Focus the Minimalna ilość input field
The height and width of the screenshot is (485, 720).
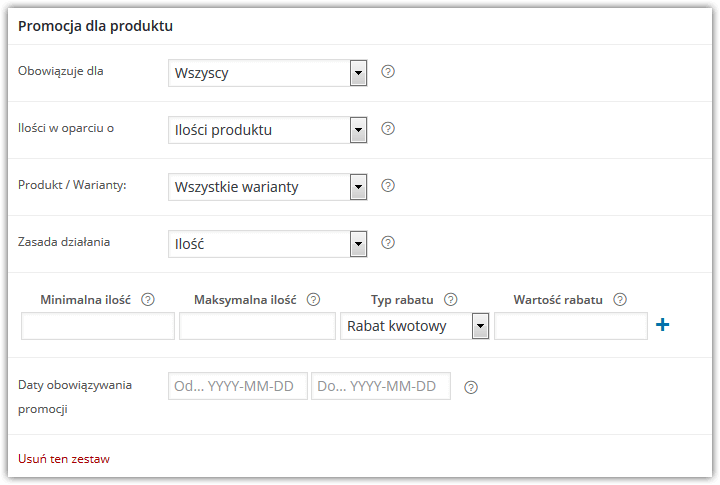[x=98, y=326]
